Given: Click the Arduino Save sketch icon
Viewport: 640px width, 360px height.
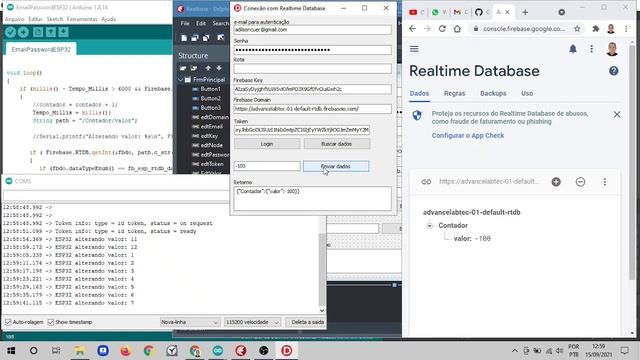Looking at the screenshot, I should [x=63, y=32].
